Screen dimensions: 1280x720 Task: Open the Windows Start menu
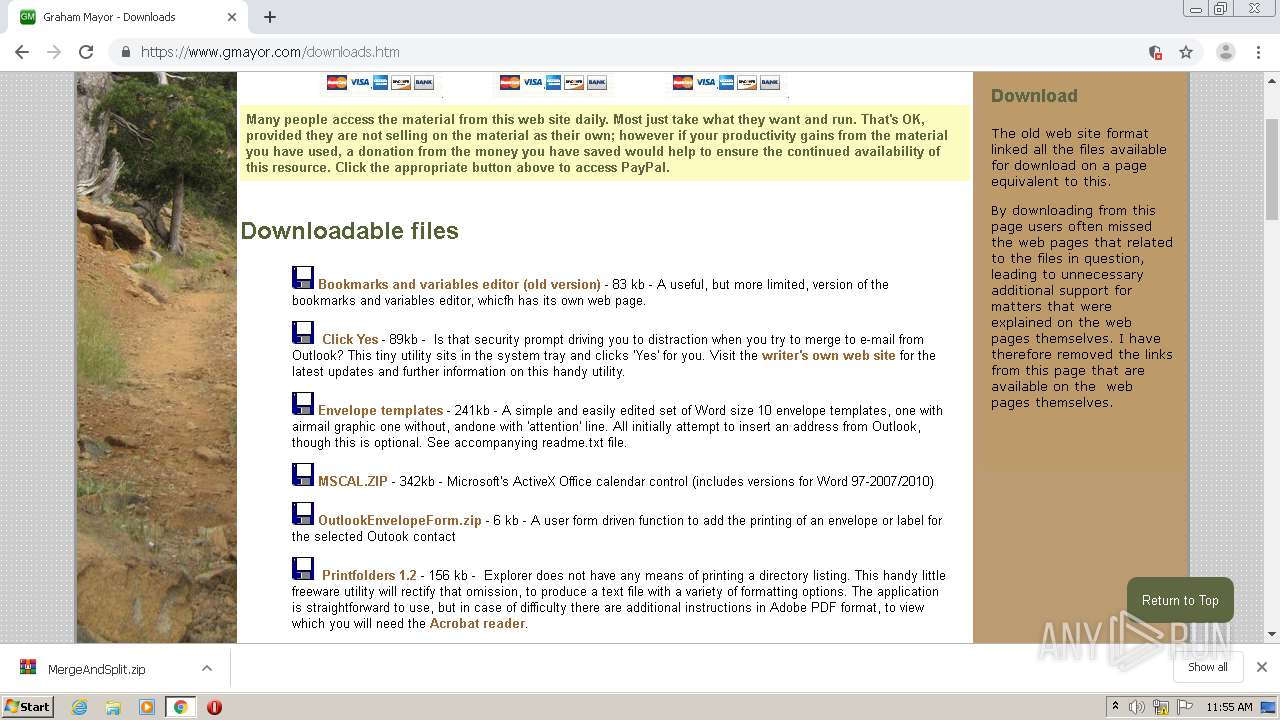(x=28, y=707)
